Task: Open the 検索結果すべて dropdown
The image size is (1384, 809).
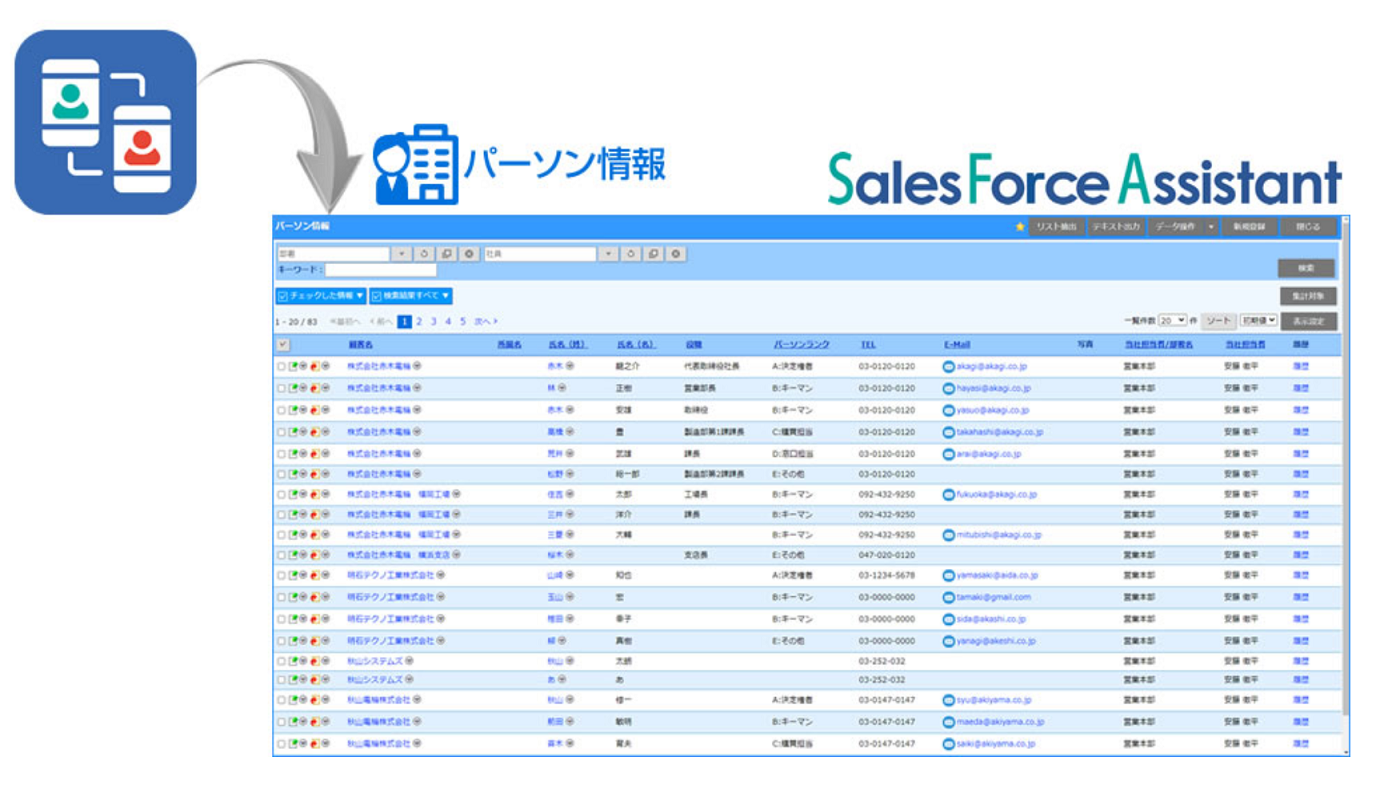Action: pyautogui.click(x=411, y=296)
